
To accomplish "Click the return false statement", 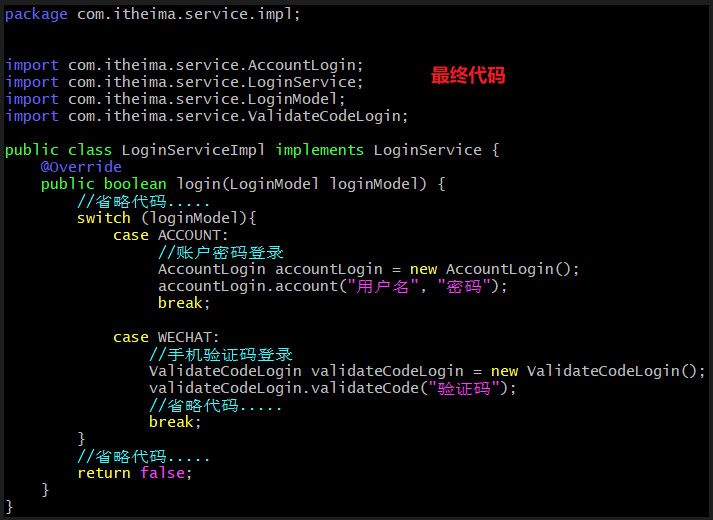I will (x=135, y=473).
